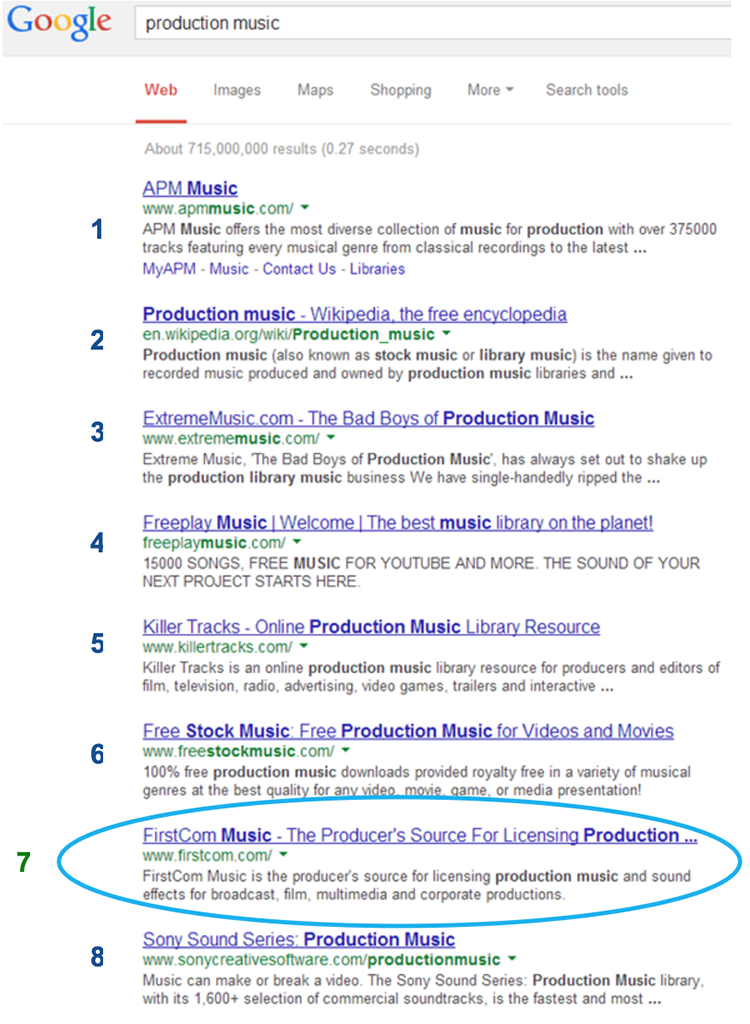Viewport: 750px width, 1024px height.
Task: Click snippet starting '100% free production music downloads'
Action: click(x=417, y=781)
